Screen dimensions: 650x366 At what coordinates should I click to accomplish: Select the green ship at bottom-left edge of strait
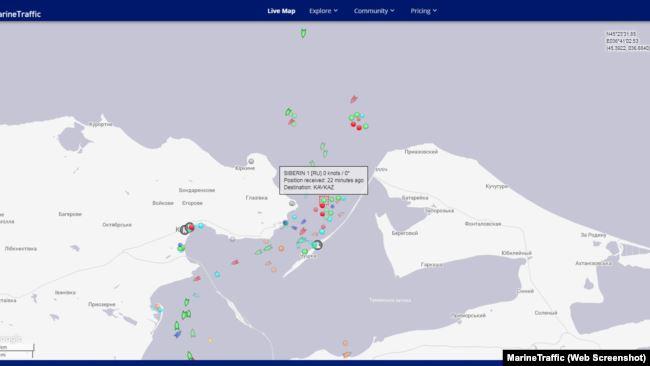189,355
